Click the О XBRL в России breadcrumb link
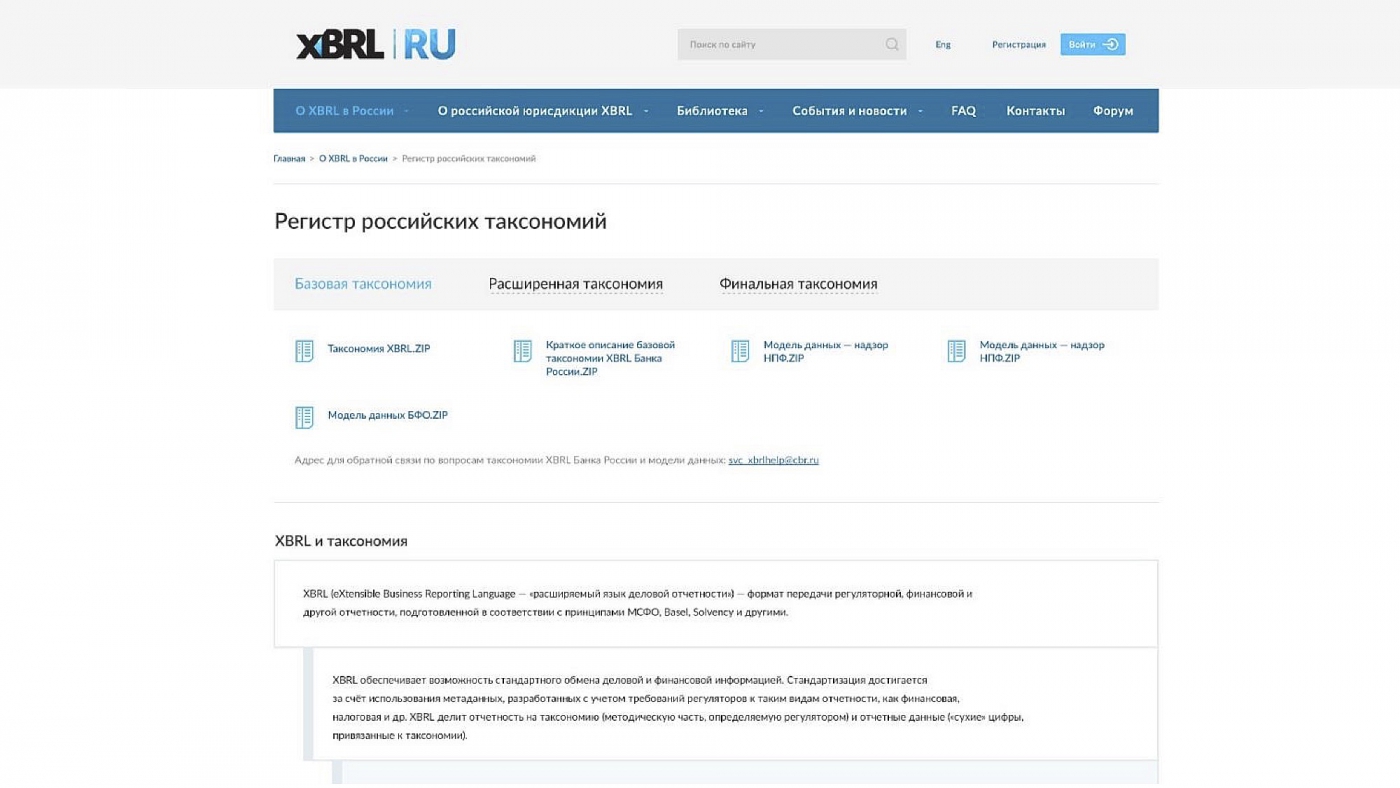This screenshot has width=1400, height=788. tap(353, 159)
